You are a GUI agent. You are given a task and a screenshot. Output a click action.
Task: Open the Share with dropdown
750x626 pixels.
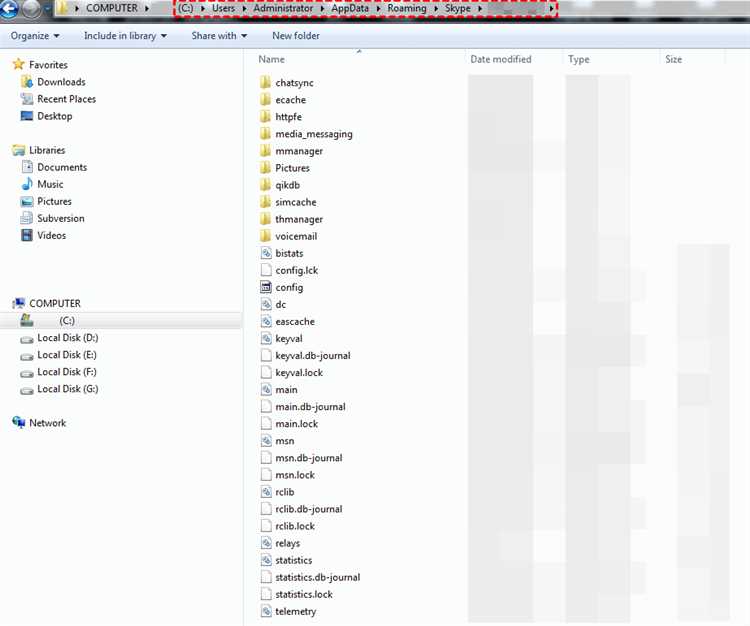click(219, 36)
